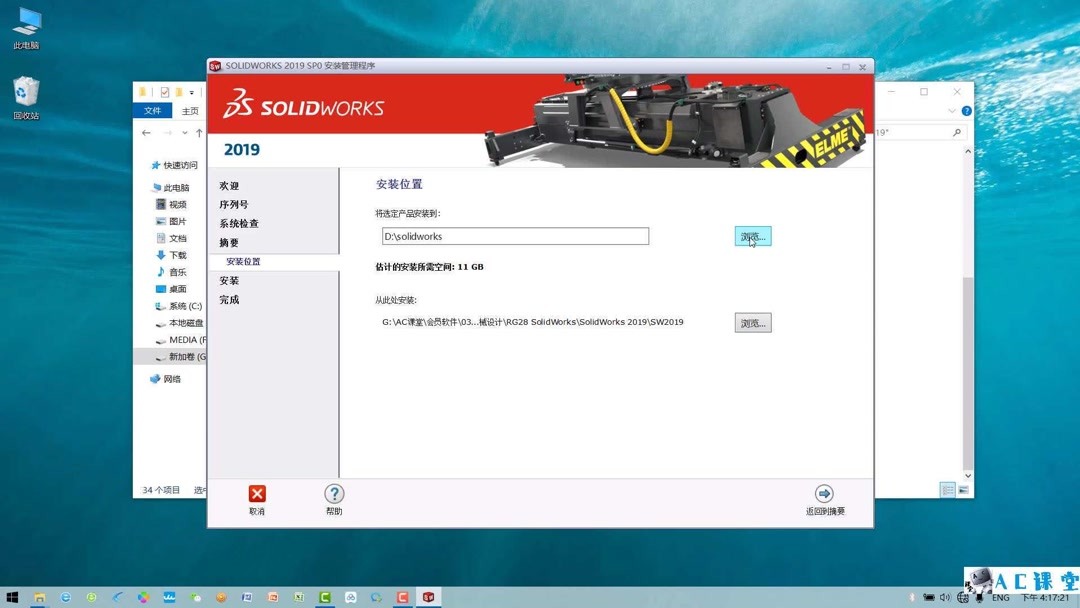
Task: Open the volume icon in the system tray
Action: pyautogui.click(x=946, y=596)
